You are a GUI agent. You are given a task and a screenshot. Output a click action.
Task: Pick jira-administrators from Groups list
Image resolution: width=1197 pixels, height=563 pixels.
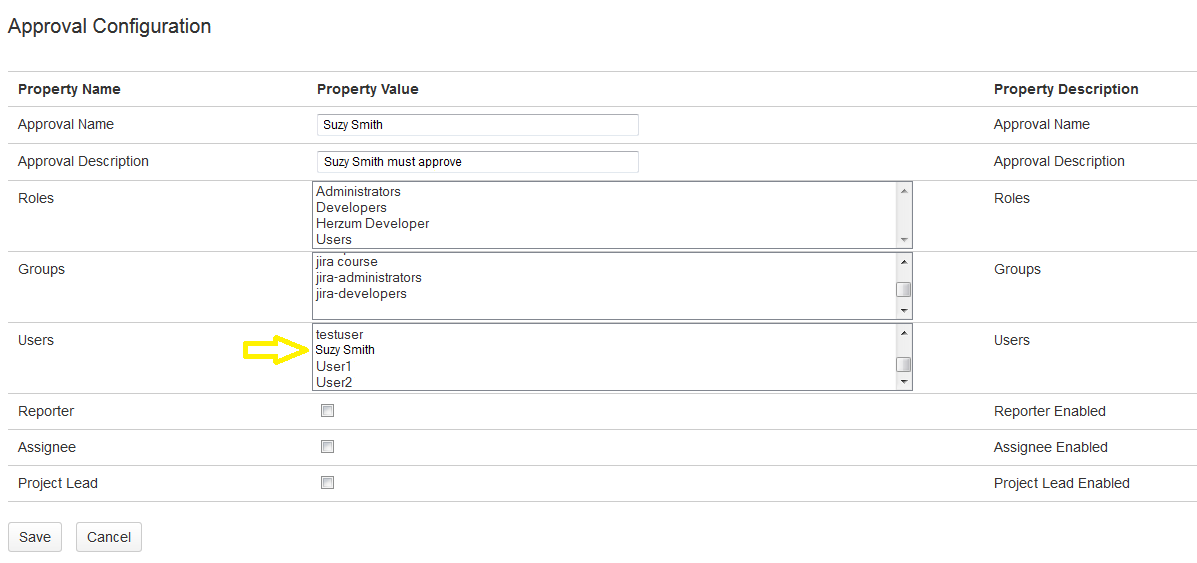[368, 277]
